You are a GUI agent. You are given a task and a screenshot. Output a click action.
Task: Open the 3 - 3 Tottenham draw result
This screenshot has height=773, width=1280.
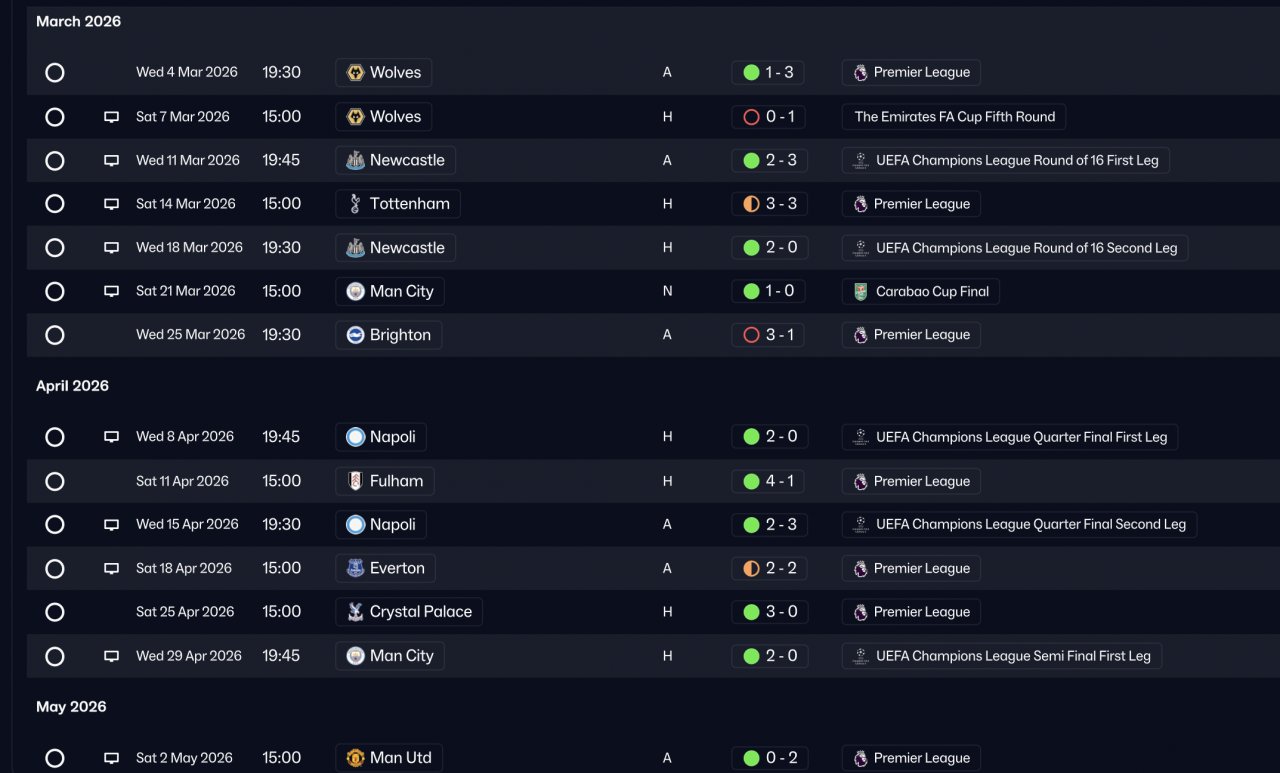click(x=769, y=204)
